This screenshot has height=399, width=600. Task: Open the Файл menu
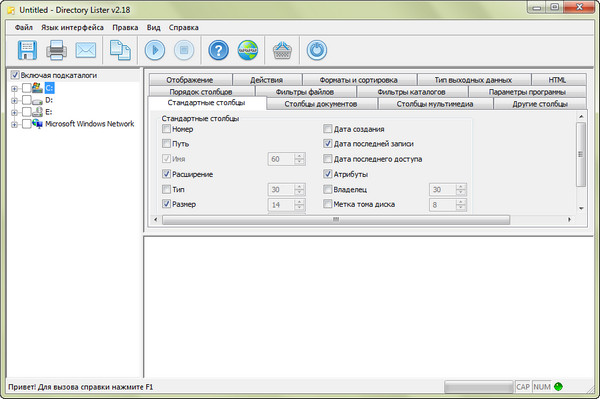tap(23, 28)
